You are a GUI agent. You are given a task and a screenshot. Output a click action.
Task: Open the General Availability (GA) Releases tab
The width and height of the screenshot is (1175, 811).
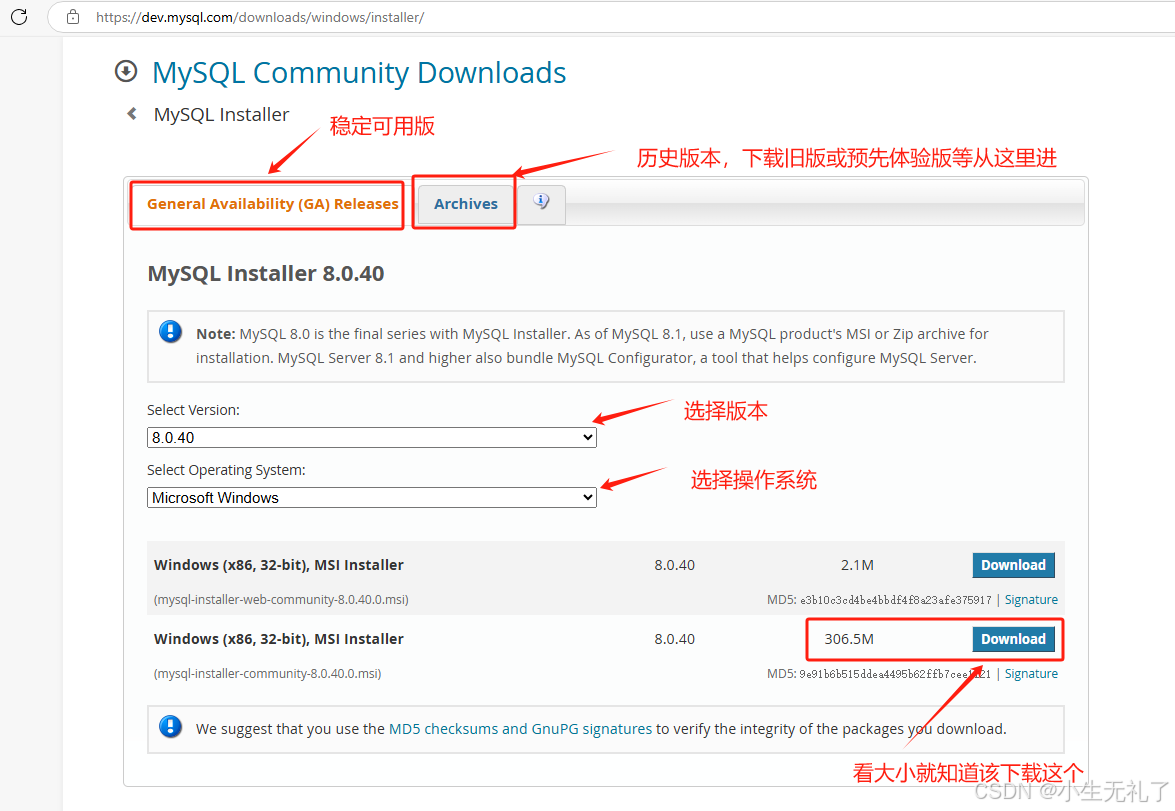click(272, 204)
